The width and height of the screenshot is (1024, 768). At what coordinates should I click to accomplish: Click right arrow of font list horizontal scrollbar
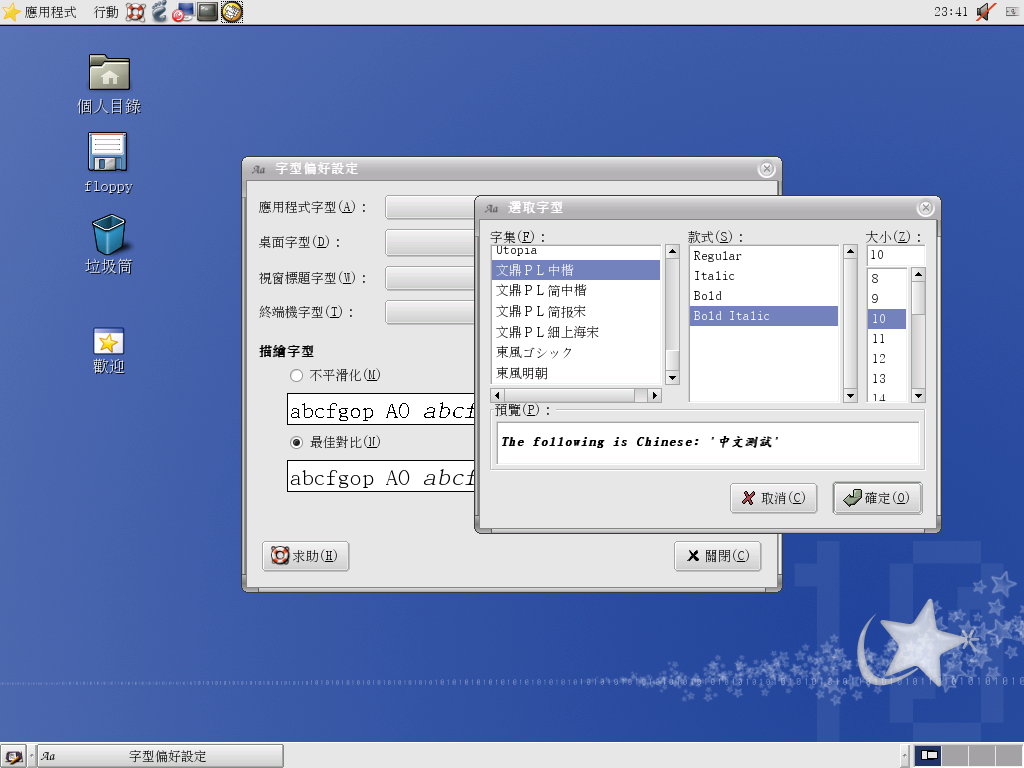click(655, 396)
